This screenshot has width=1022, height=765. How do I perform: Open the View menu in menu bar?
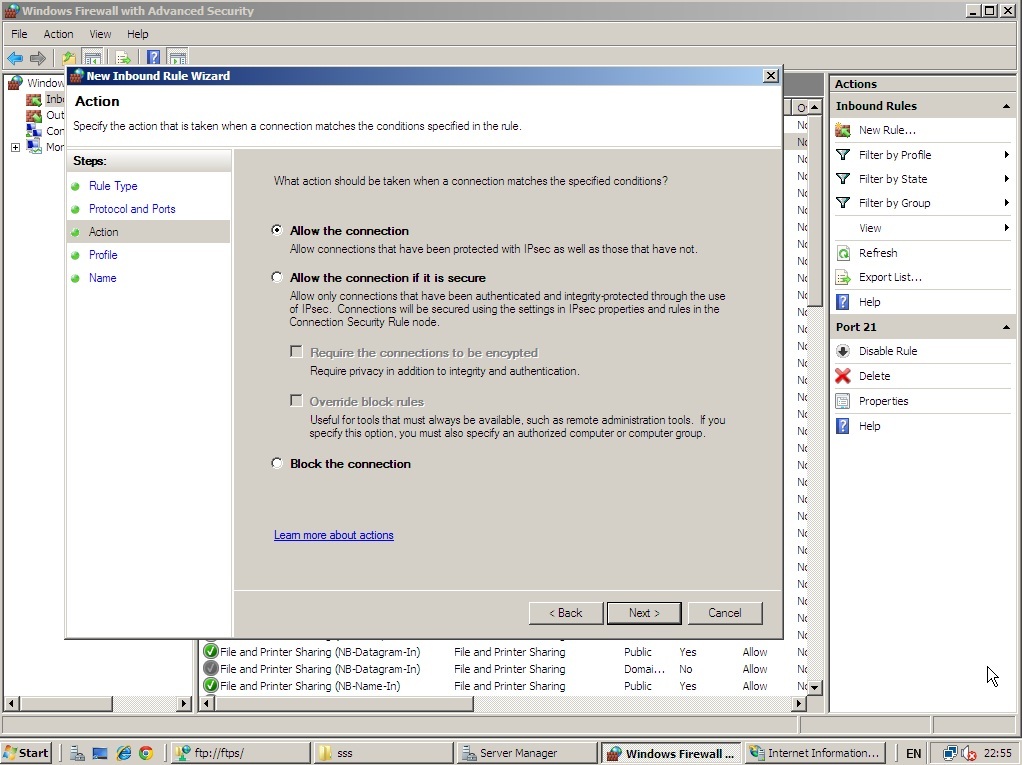pos(100,34)
